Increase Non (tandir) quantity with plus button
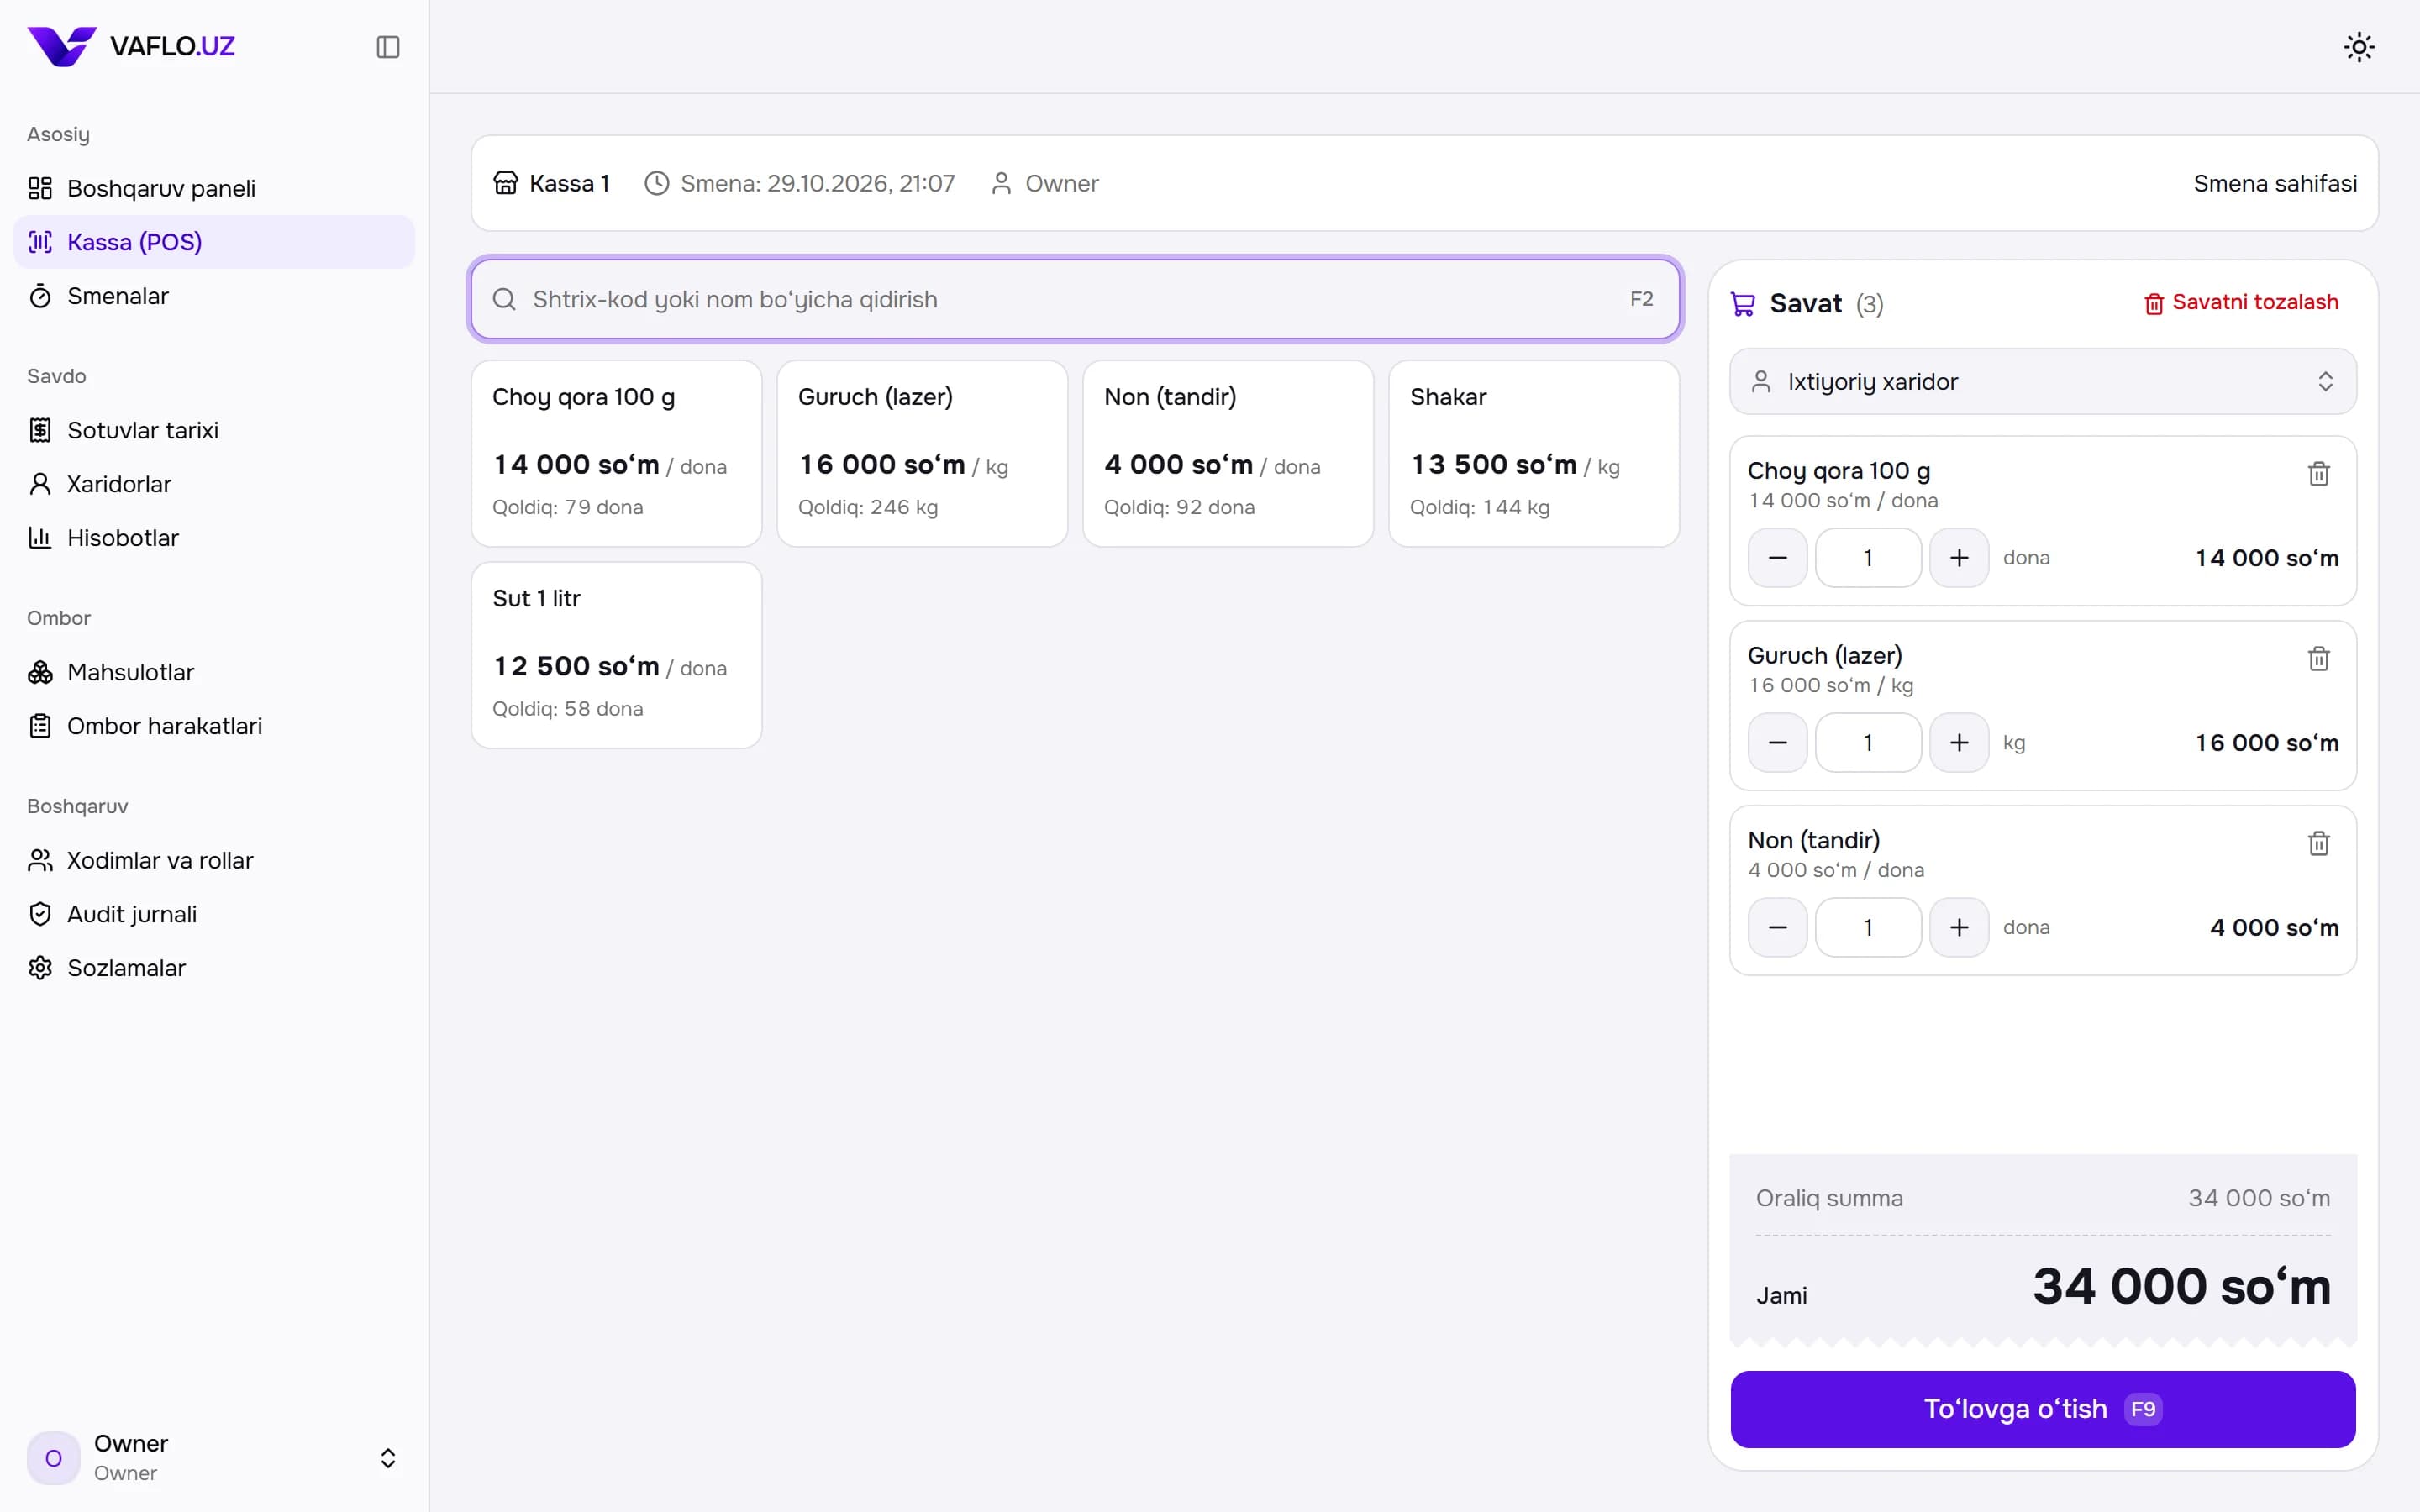Image resolution: width=2420 pixels, height=1512 pixels. [x=1958, y=928]
